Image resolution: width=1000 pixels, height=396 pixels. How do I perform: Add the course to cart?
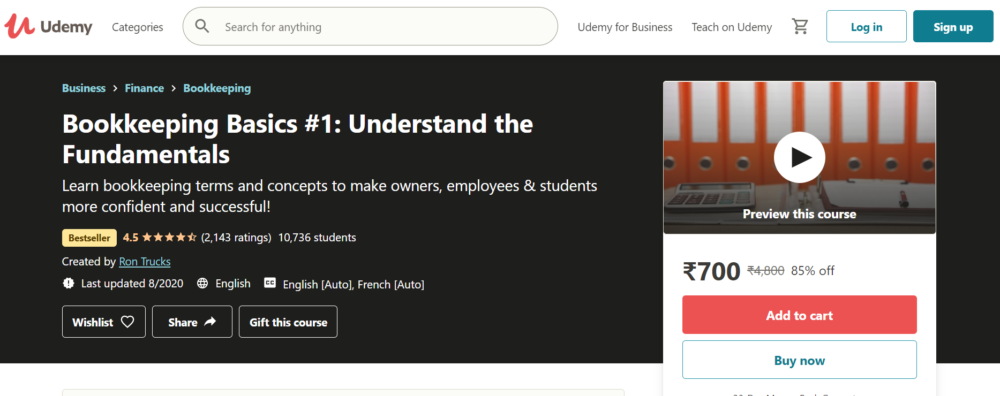[799, 315]
